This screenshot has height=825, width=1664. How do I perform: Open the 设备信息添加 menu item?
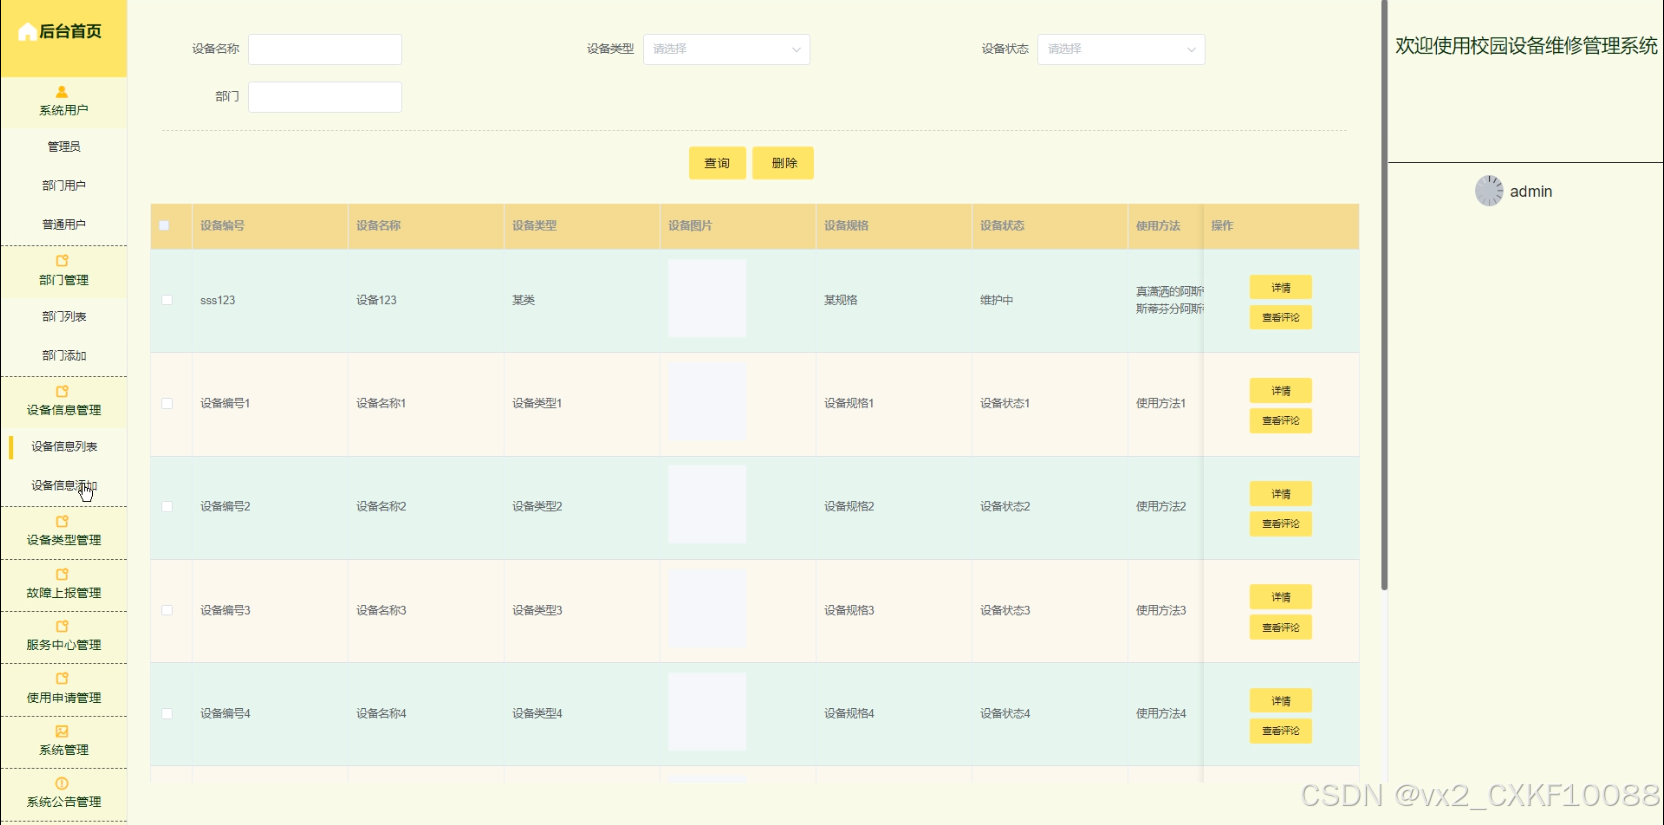64,486
